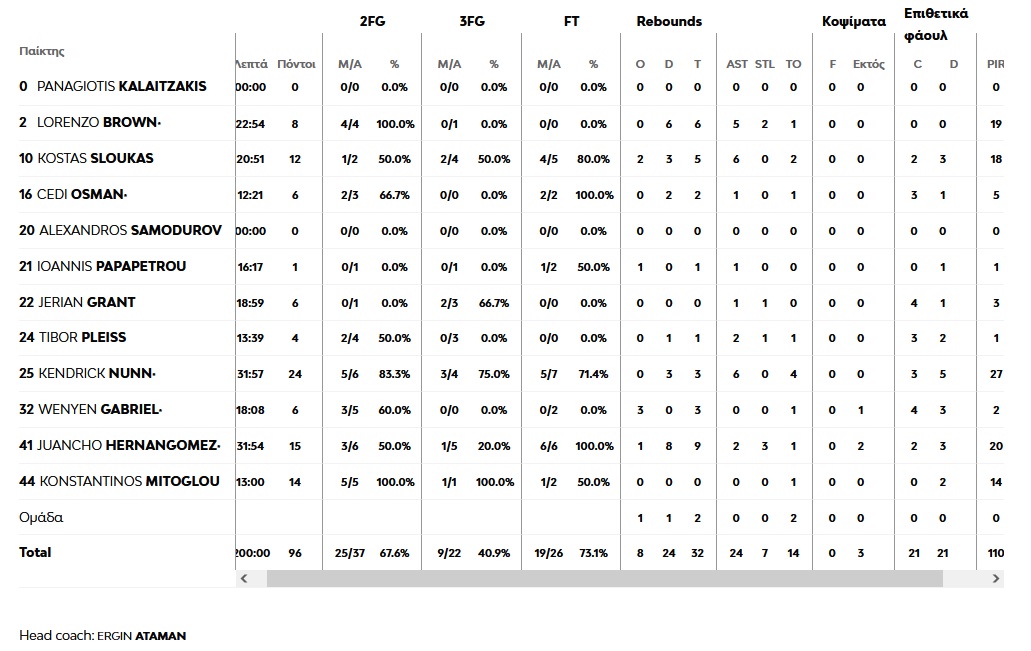Click the Rebounds column group header
This screenshot has width=1031, height=651.
pos(669,21)
